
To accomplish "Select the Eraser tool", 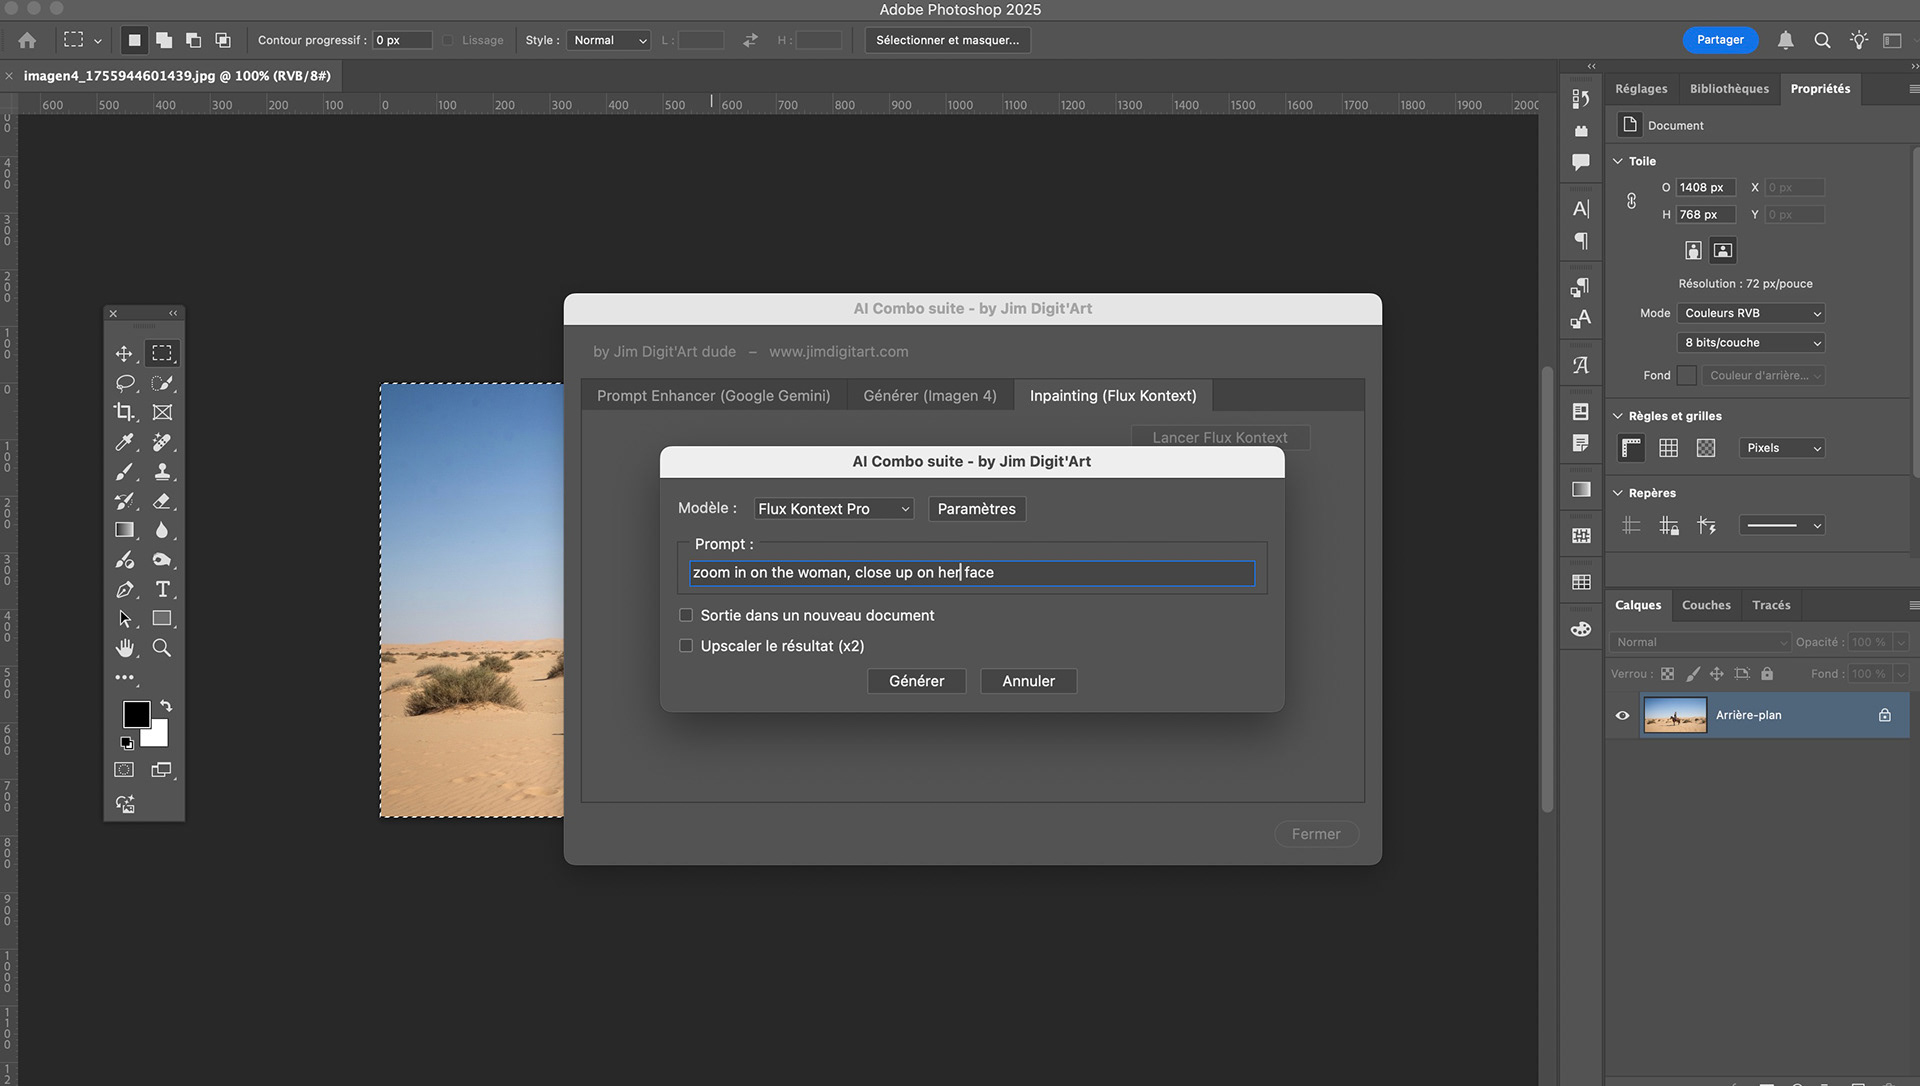I will [162, 501].
